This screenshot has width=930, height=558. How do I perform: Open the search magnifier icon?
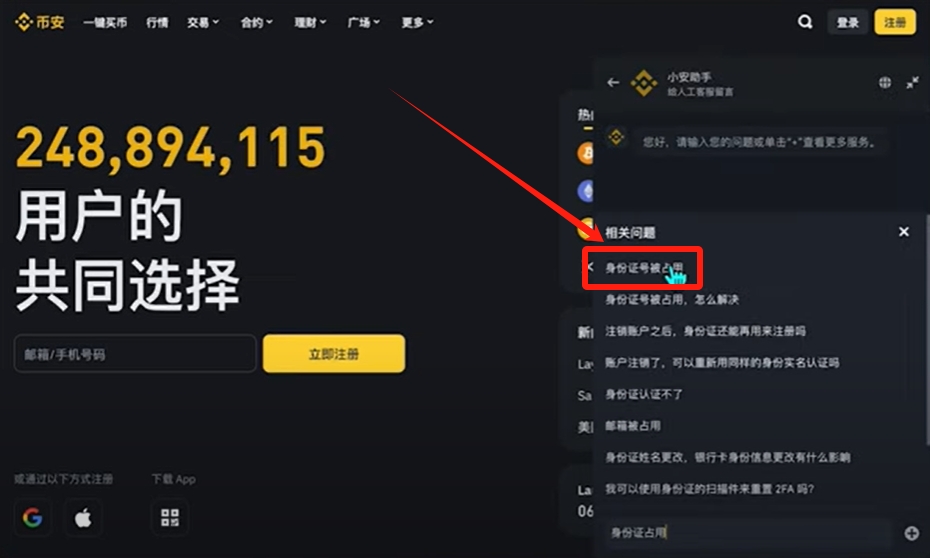pos(805,22)
